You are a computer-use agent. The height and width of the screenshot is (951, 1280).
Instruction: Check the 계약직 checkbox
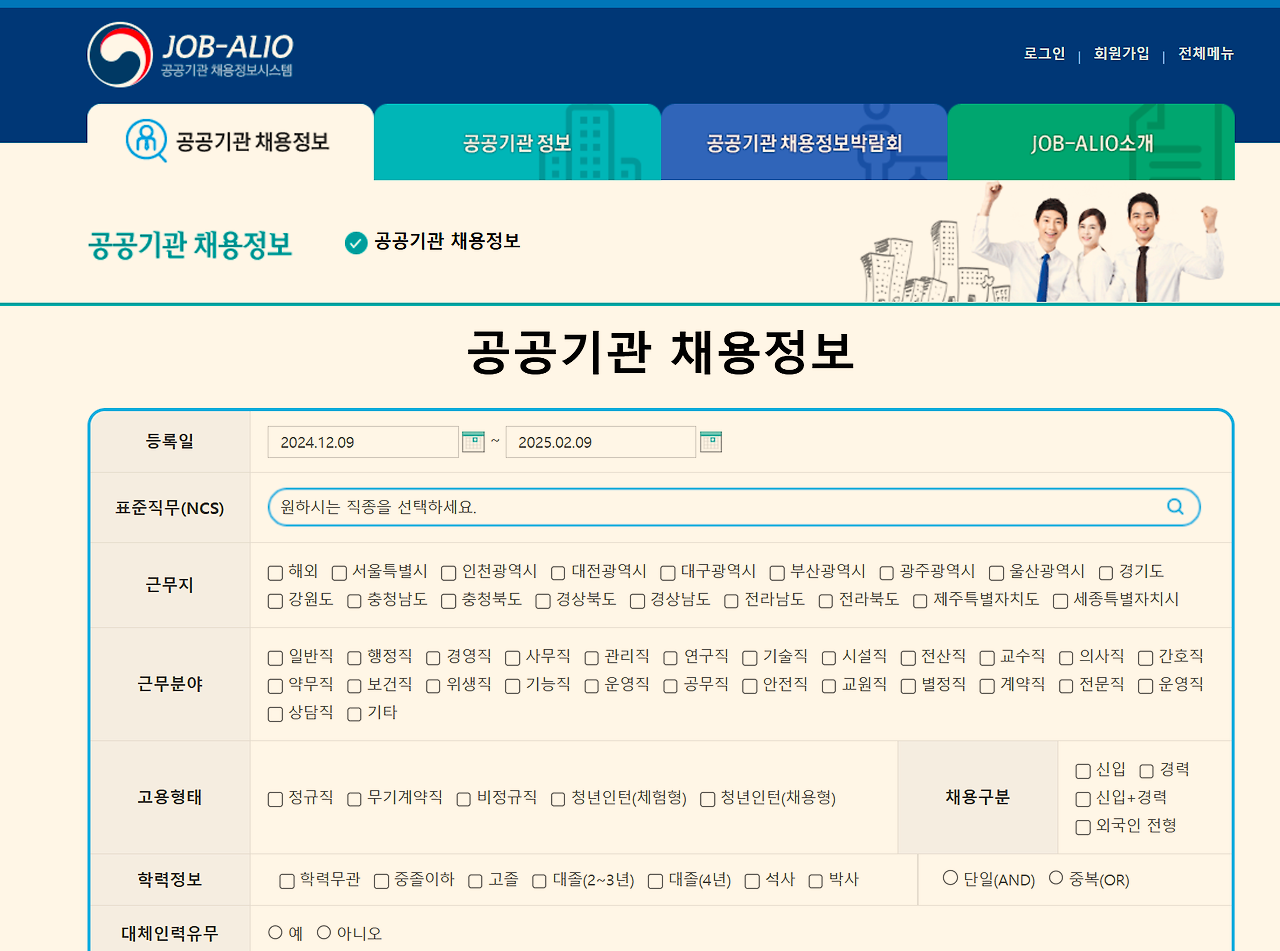click(x=987, y=686)
